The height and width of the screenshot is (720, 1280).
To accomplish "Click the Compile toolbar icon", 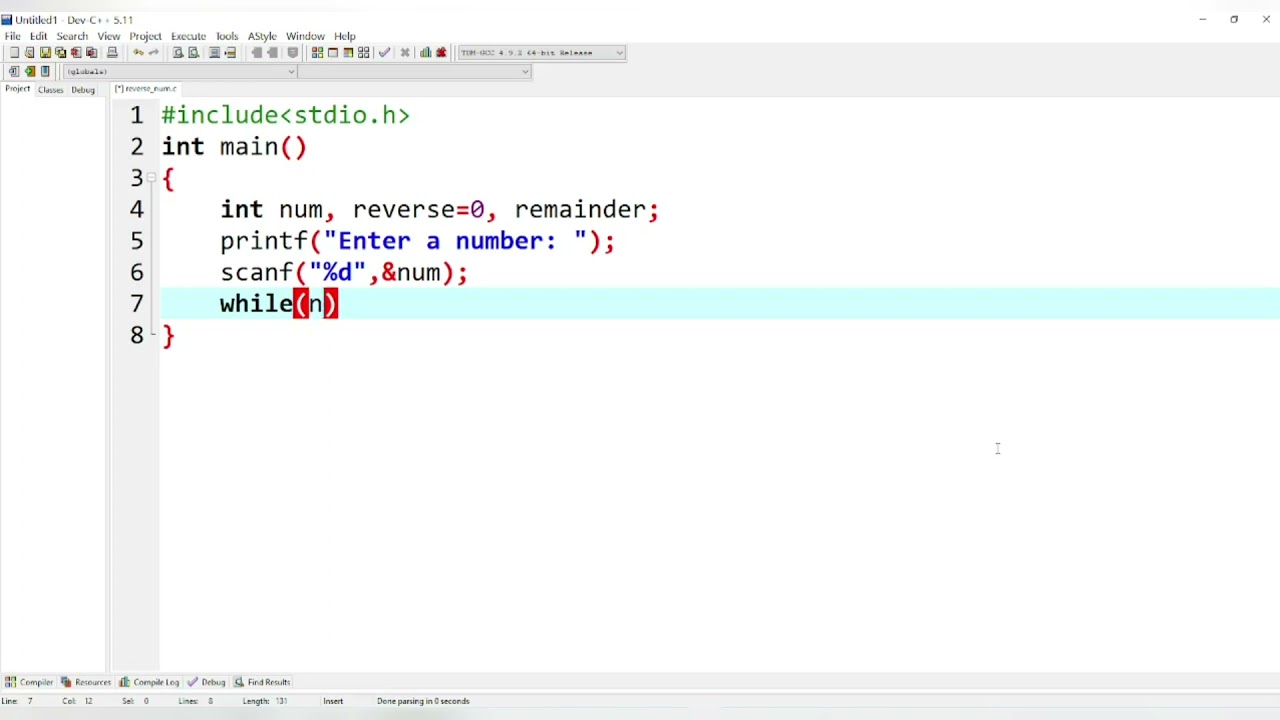I will [317, 52].
